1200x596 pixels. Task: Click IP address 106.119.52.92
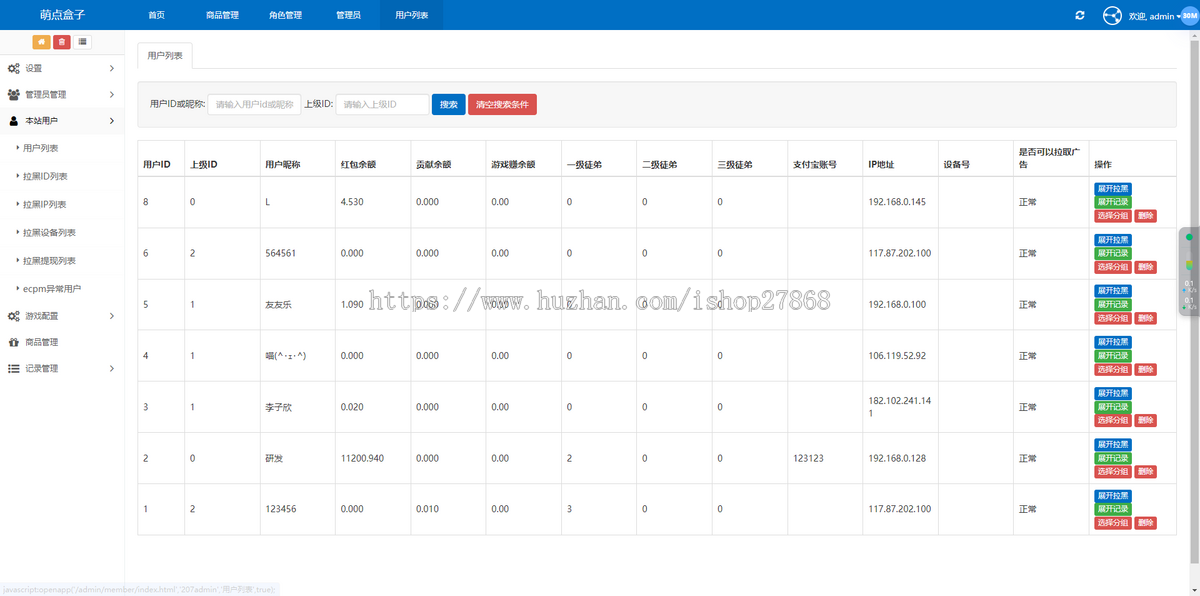[897, 356]
